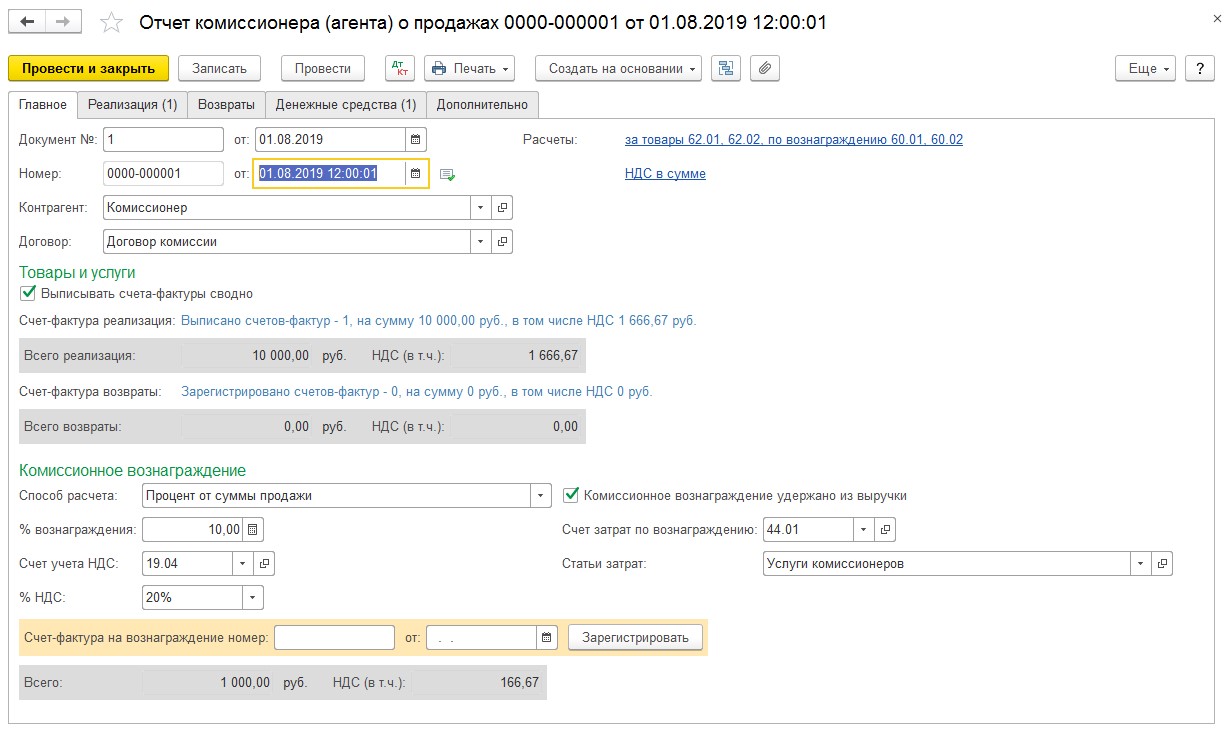
Task: Click Провести и закрыть button
Action: pos(88,68)
